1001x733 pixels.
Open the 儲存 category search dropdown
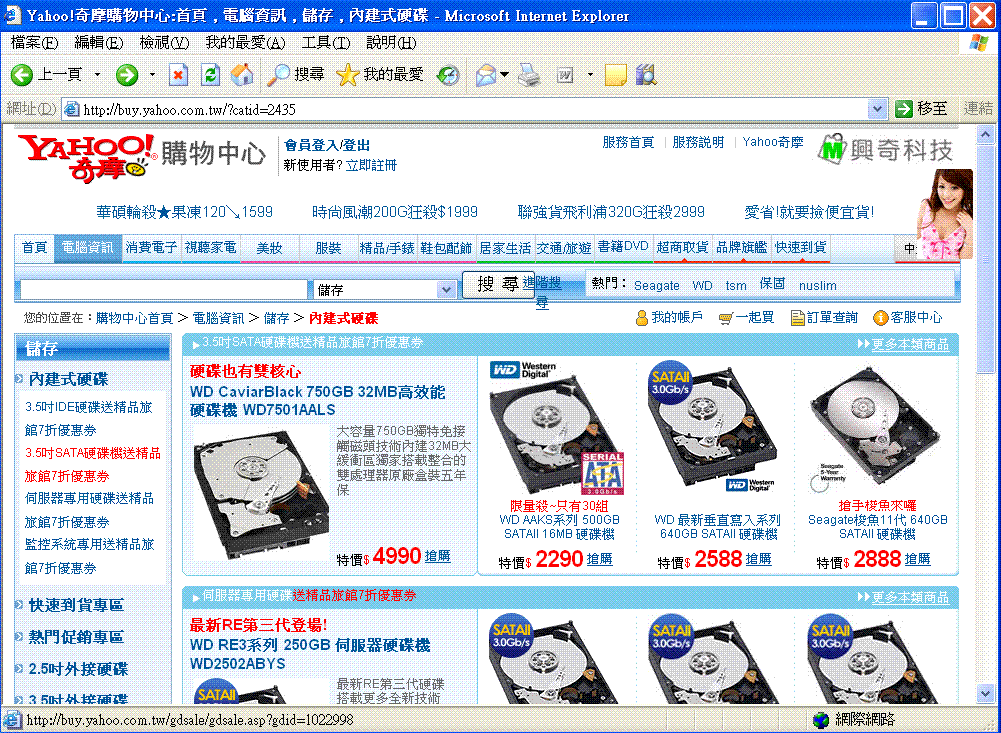[446, 290]
